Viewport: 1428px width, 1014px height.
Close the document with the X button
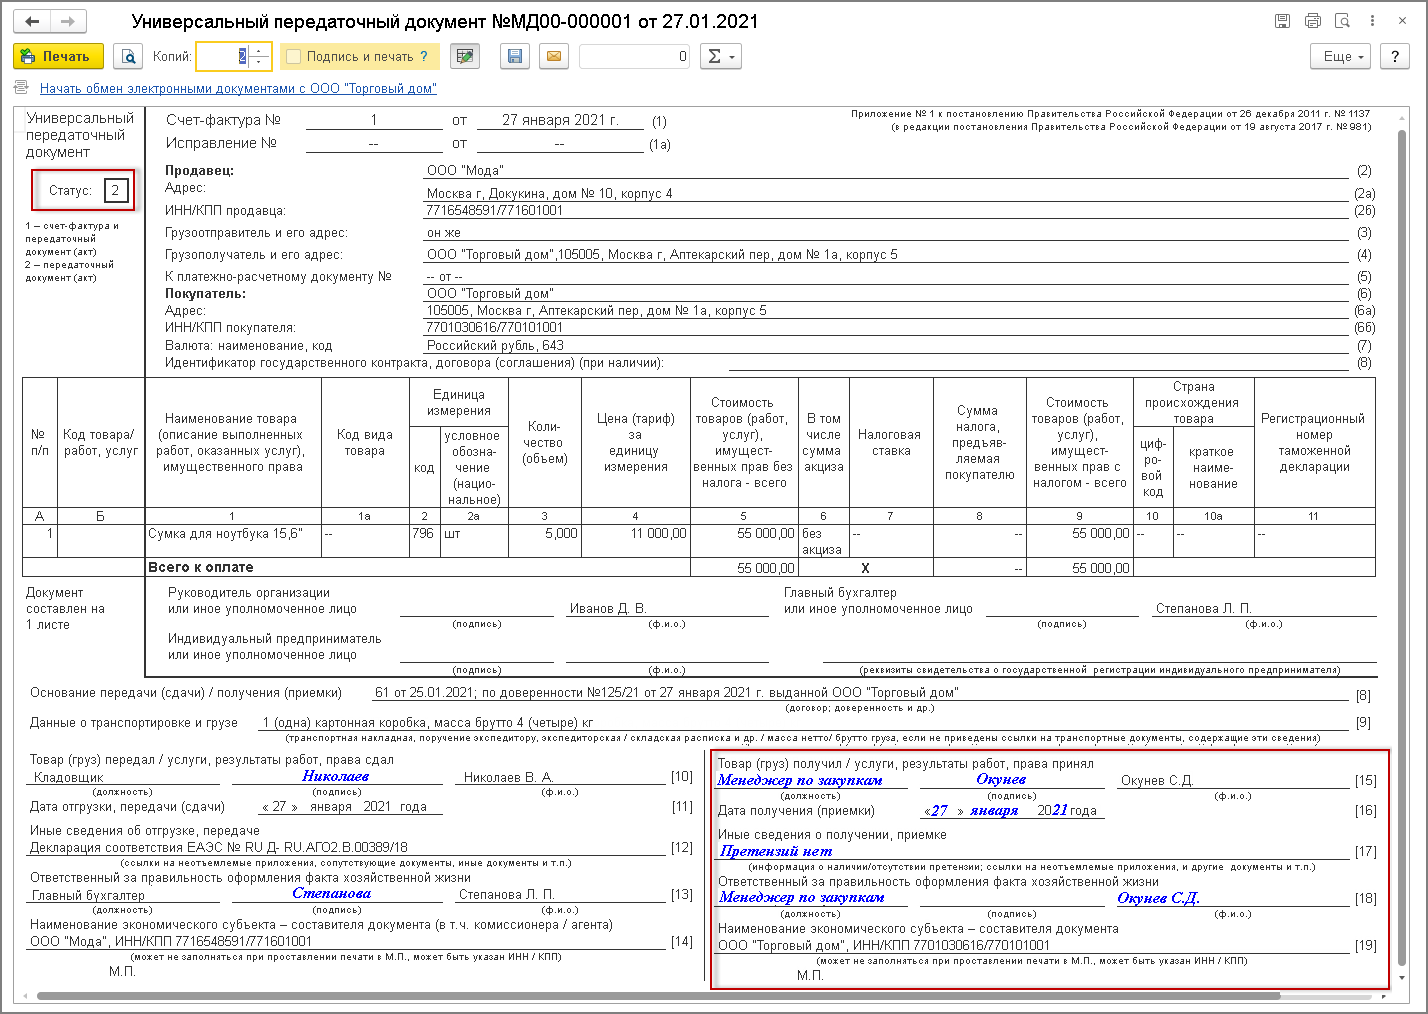coord(1404,21)
